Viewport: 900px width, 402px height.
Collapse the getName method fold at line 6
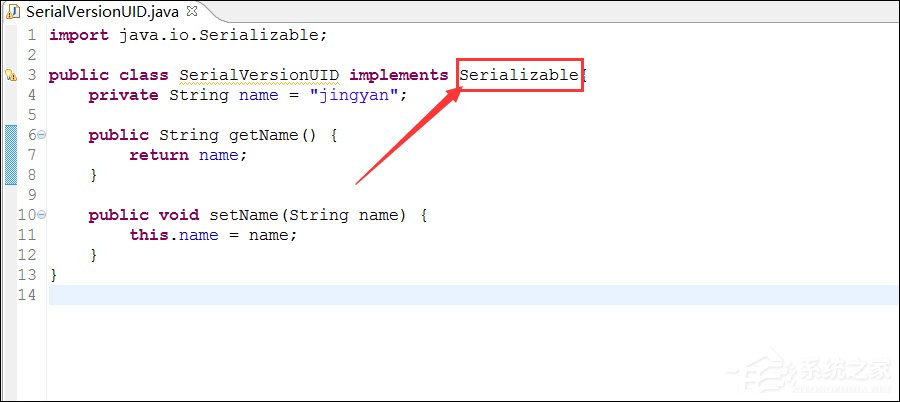coord(41,135)
